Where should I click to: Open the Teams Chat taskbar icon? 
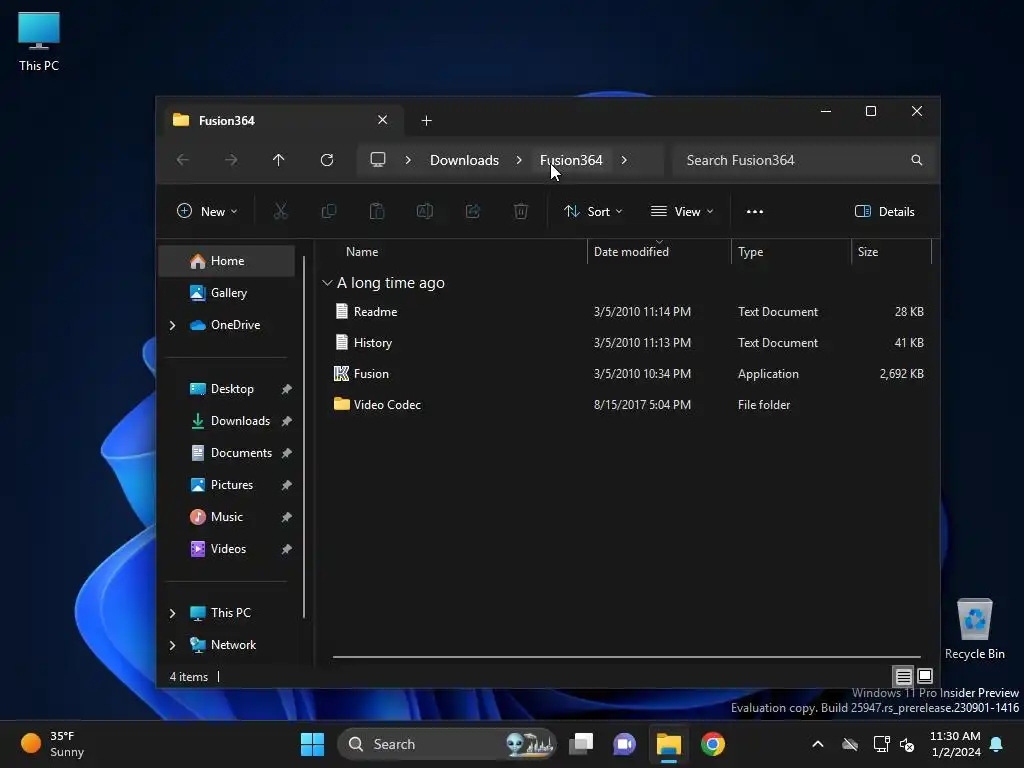pyautogui.click(x=624, y=744)
